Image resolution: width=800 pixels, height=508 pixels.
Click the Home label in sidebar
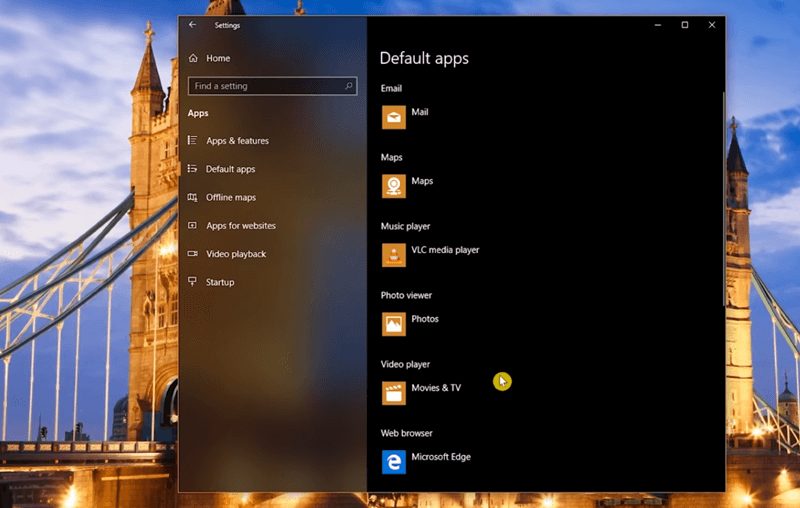click(218, 58)
